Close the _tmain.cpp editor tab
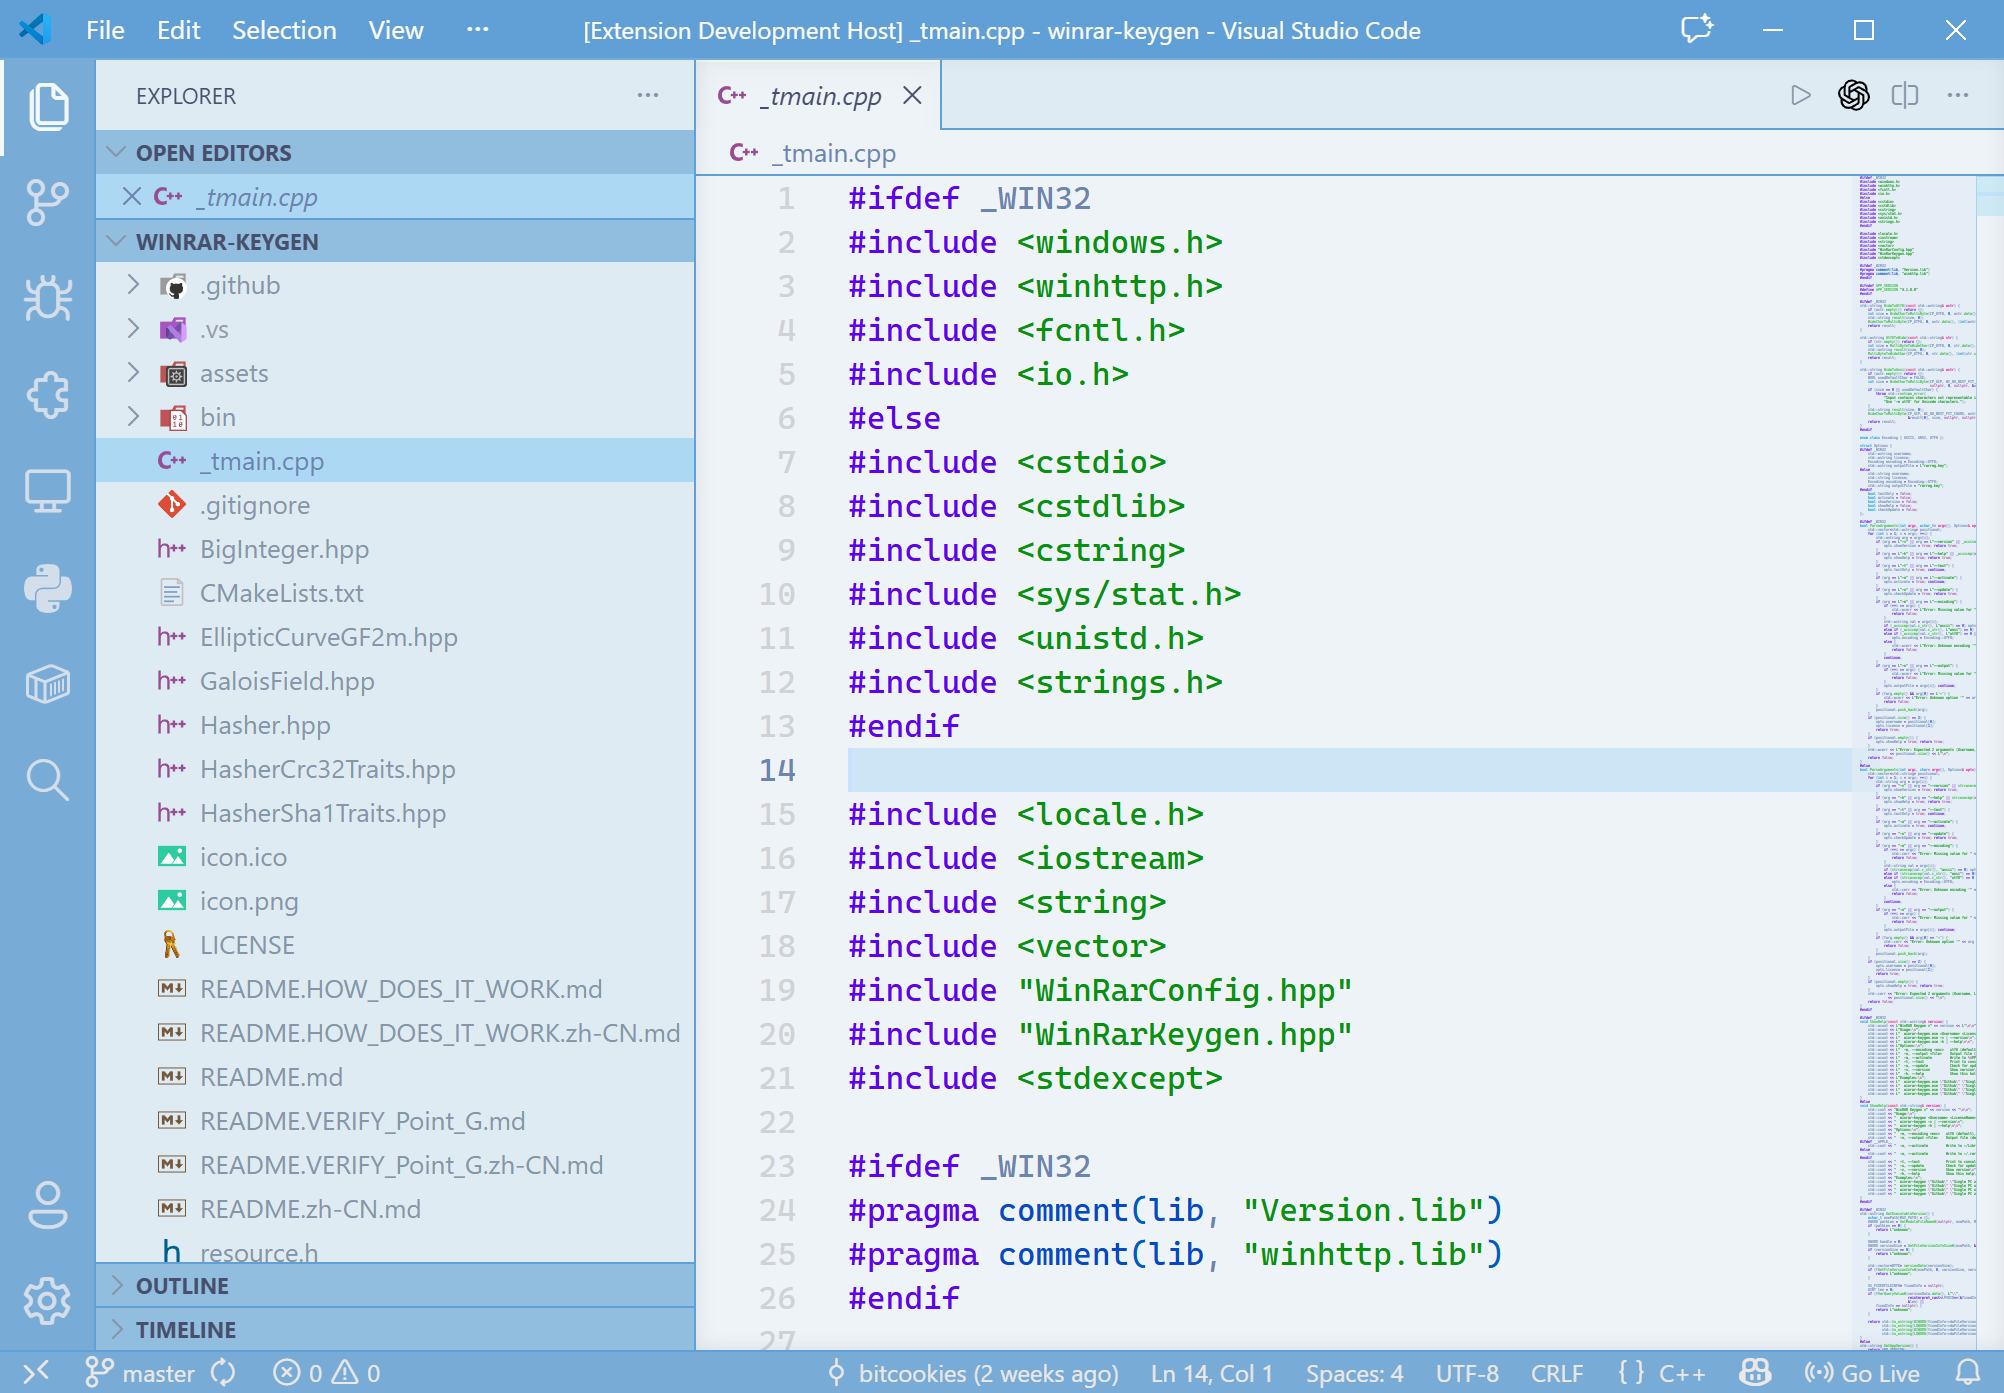 coord(912,96)
